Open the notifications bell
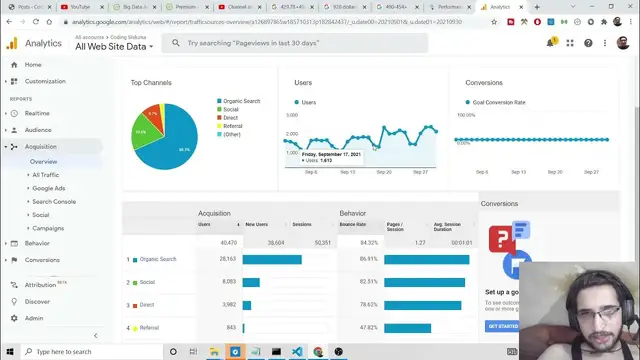Image resolution: width=640 pixels, height=360 pixels. tap(551, 43)
